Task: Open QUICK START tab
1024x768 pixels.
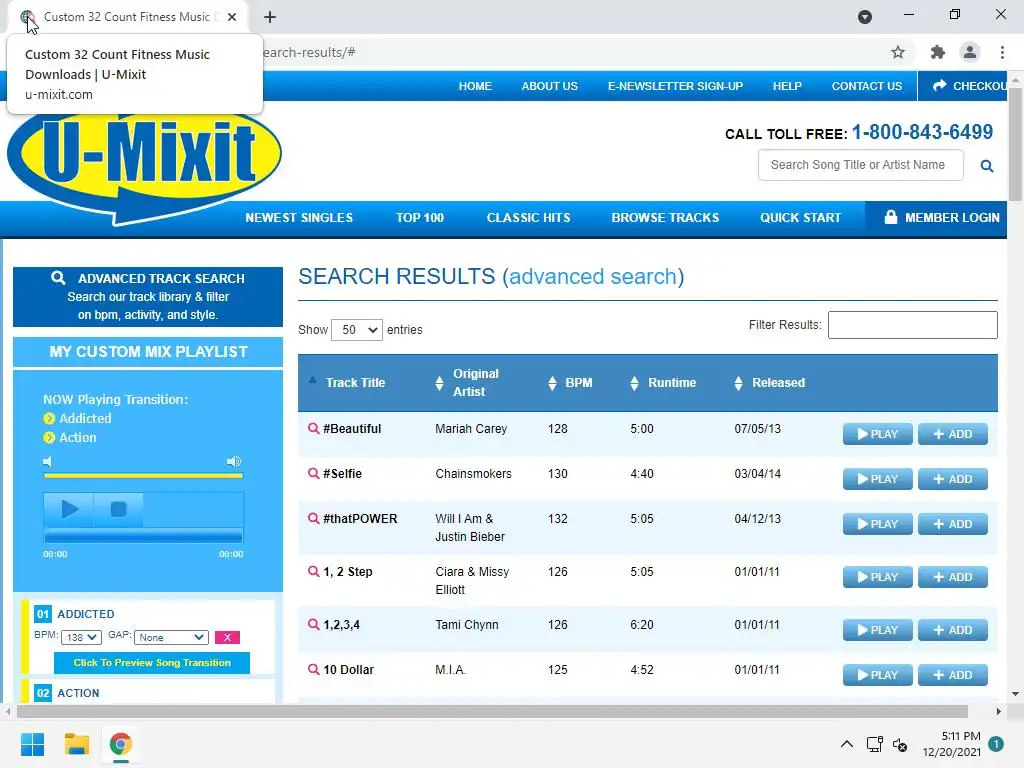Action: [x=801, y=218]
